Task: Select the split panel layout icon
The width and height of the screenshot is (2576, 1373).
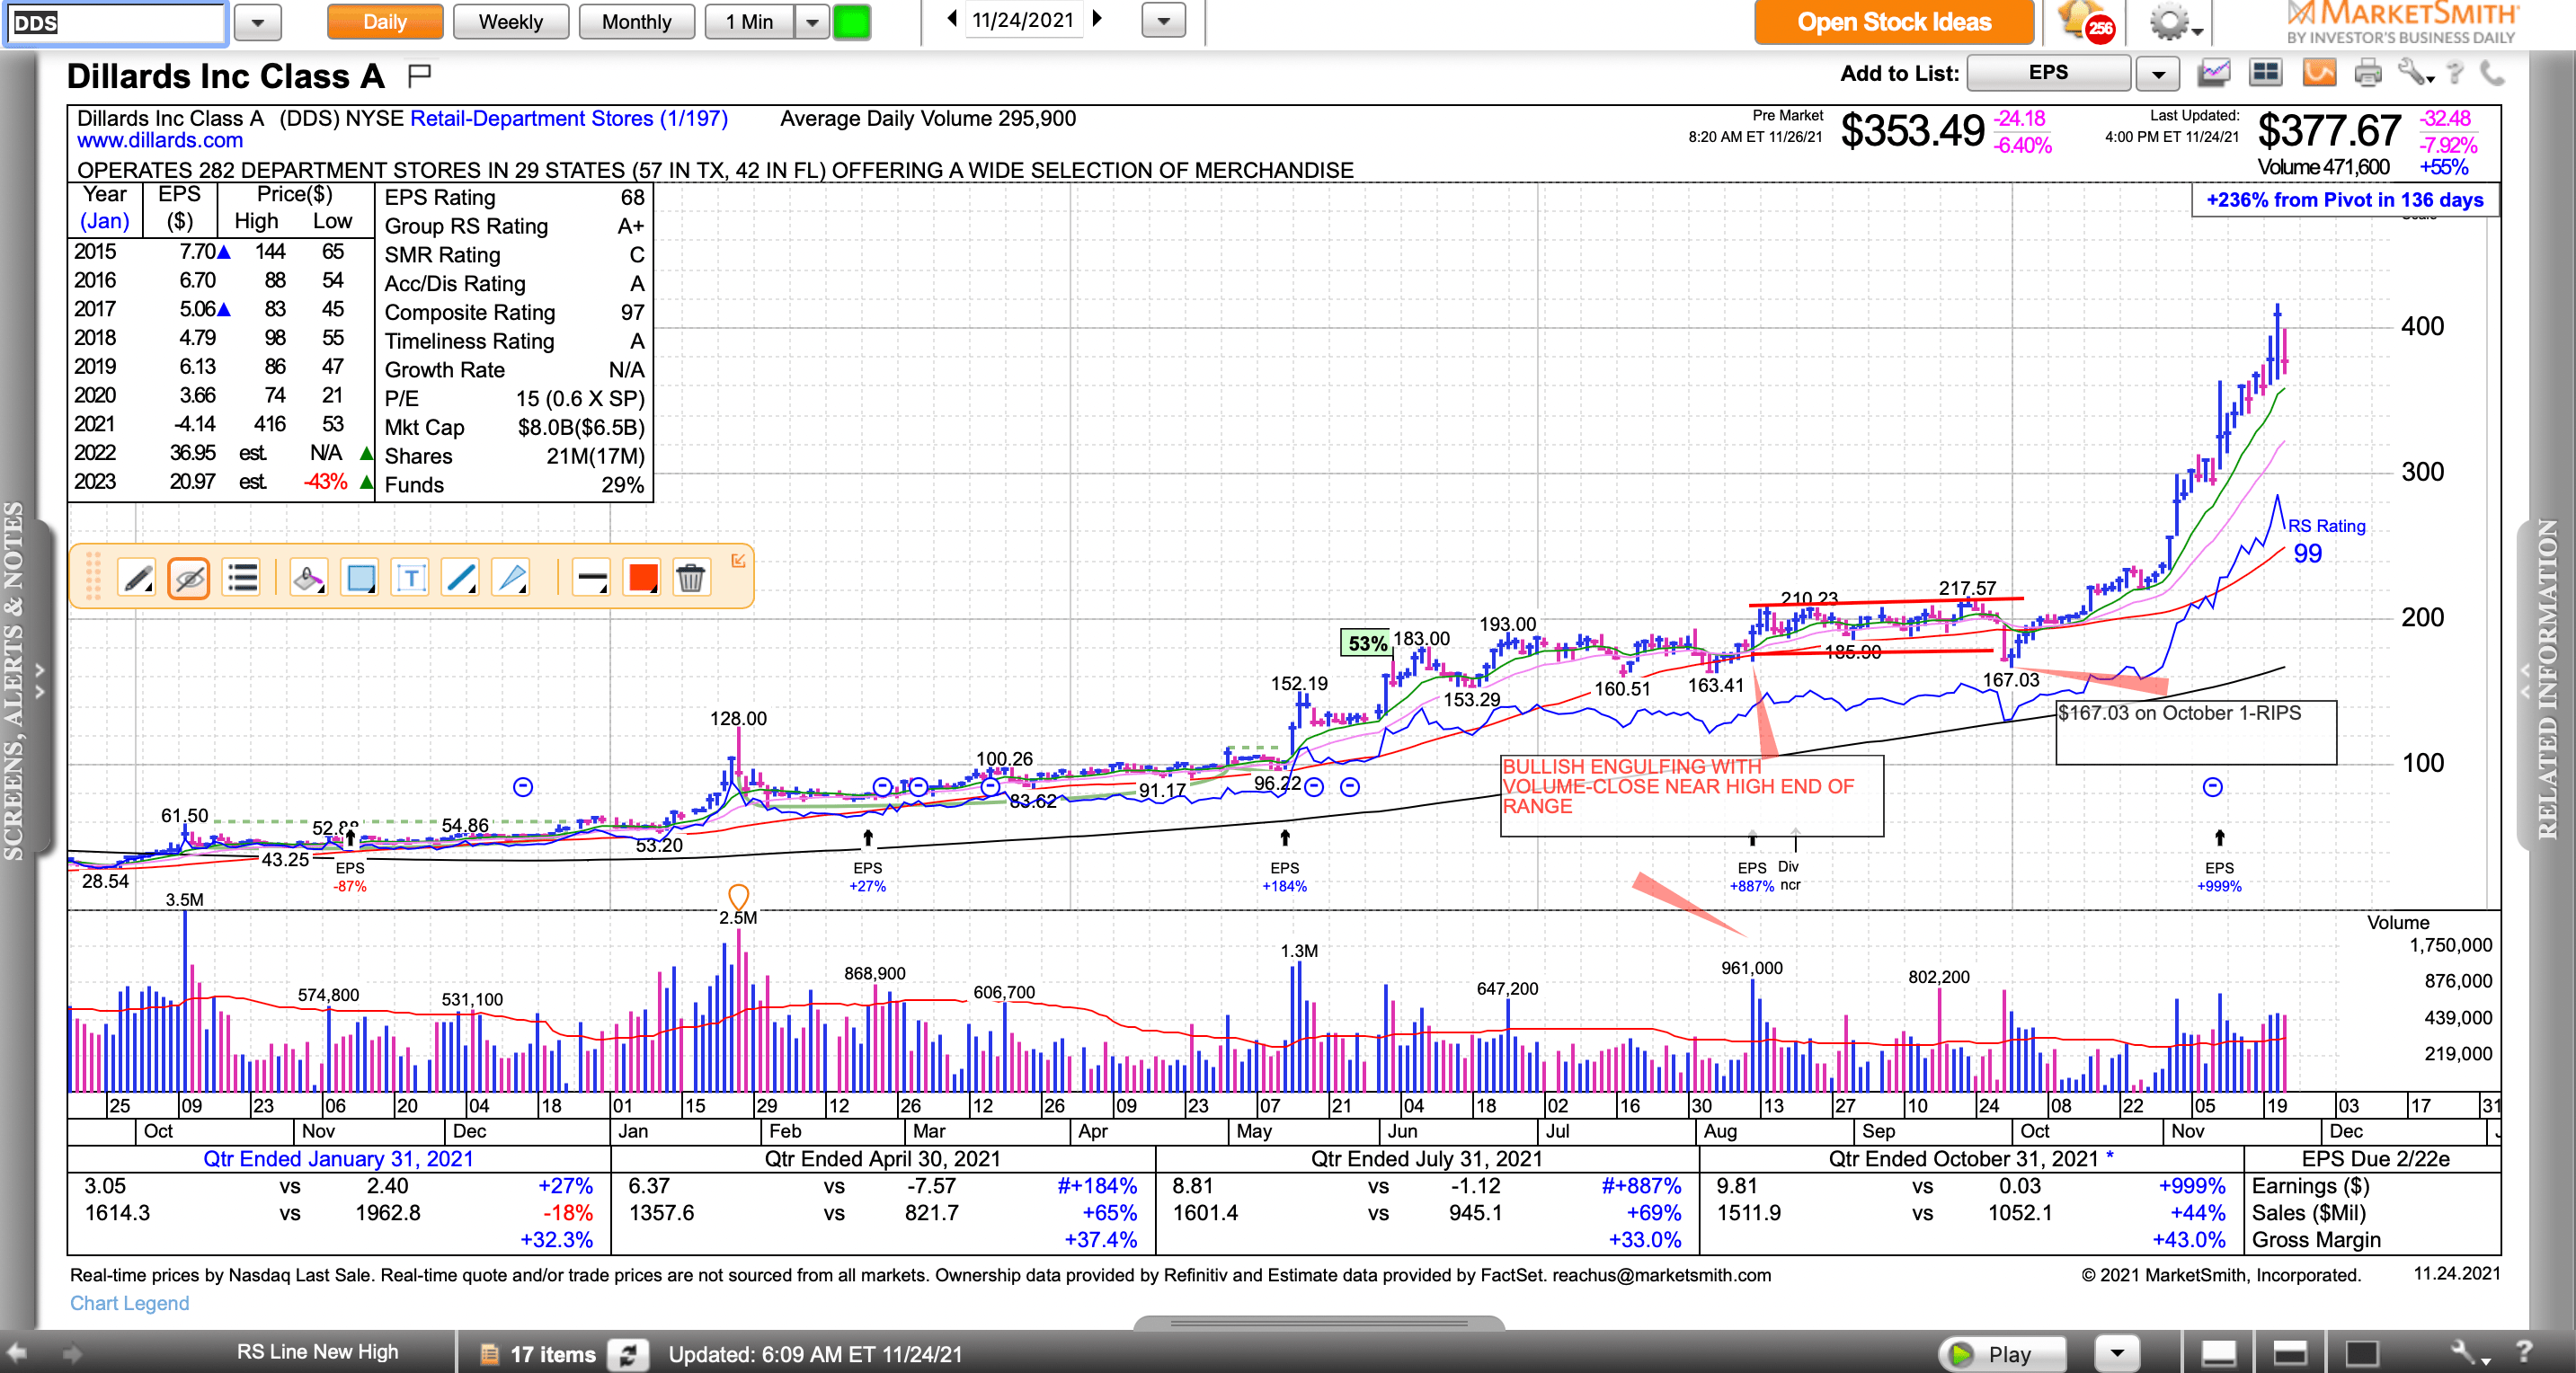Action: [2290, 1354]
